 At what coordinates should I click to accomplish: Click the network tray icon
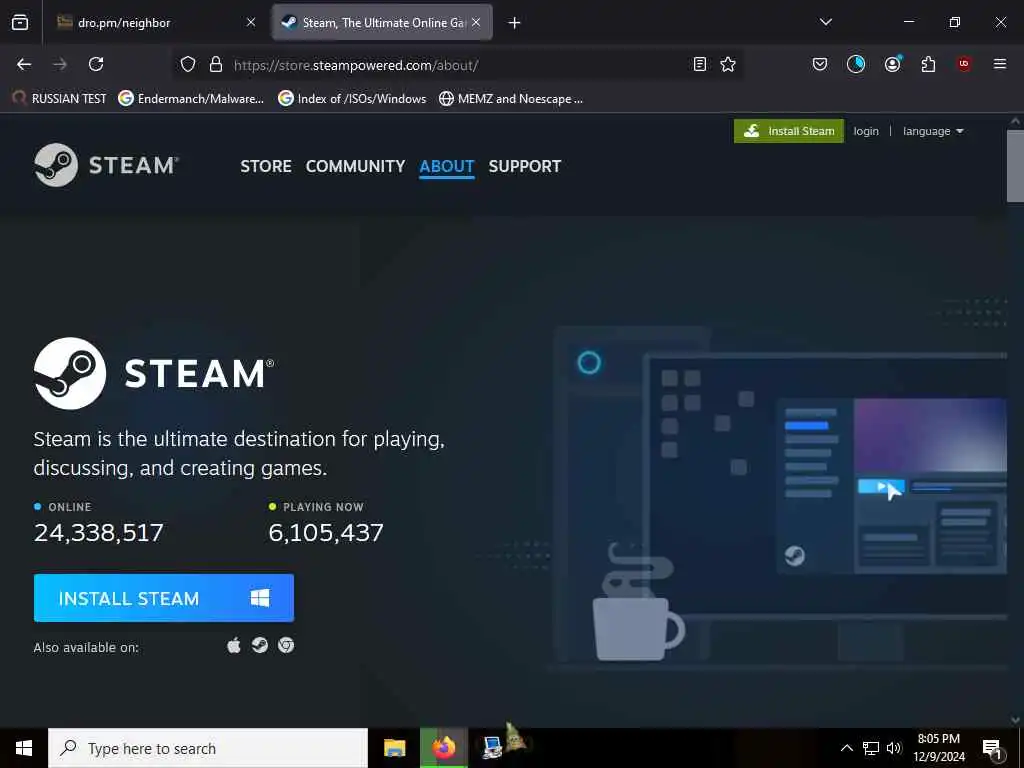tap(871, 748)
